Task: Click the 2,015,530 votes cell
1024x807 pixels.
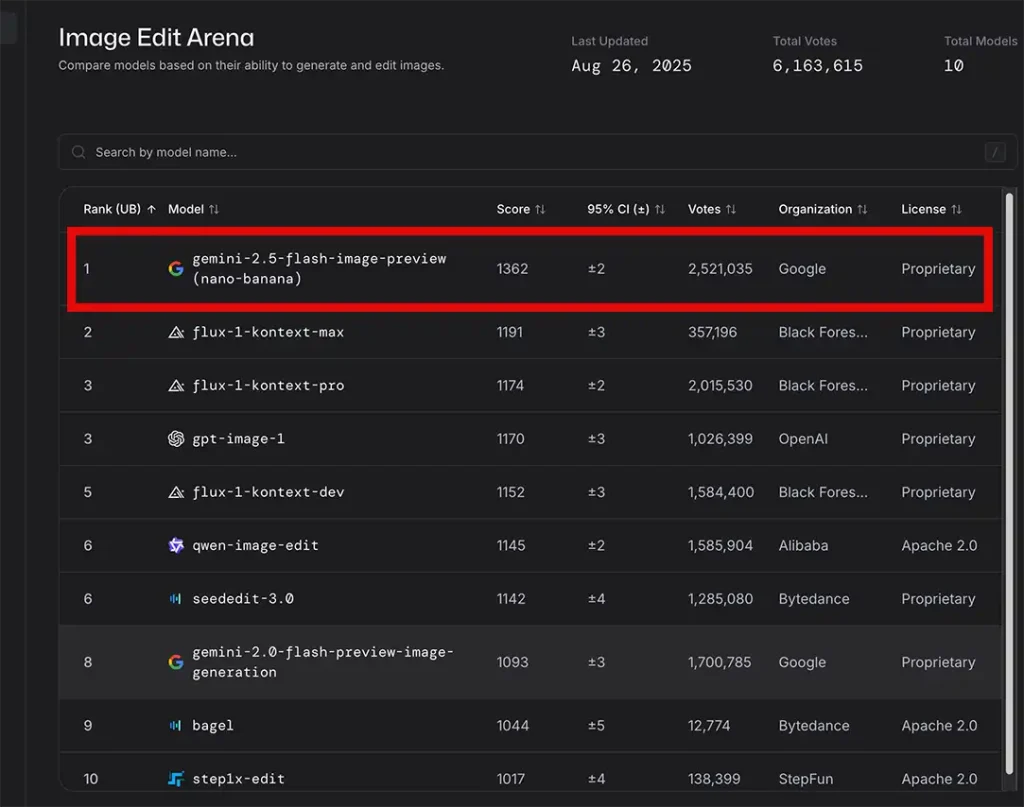Action: [x=720, y=386]
